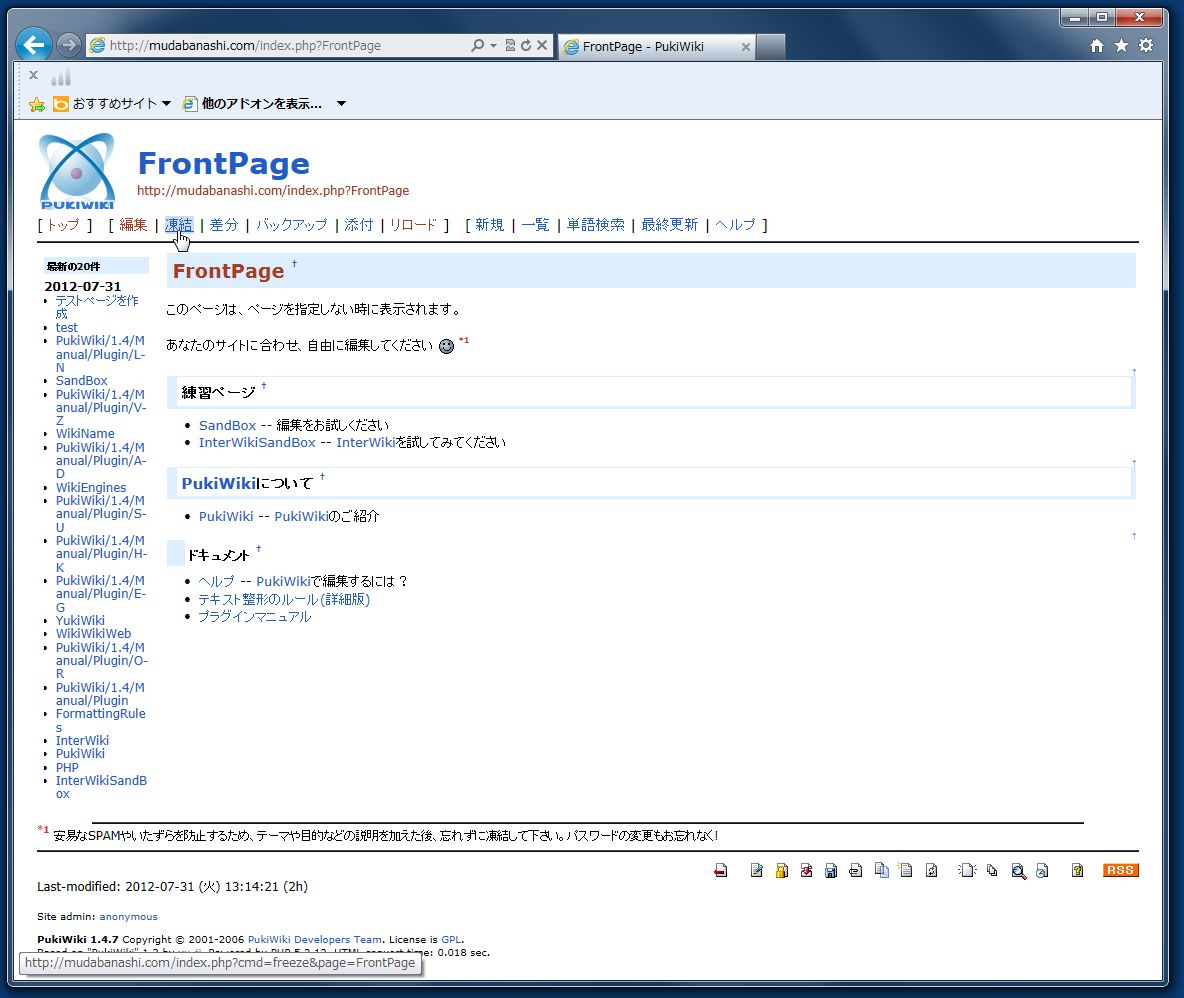
Task: Click the 新規 navigation link
Action: 489,224
